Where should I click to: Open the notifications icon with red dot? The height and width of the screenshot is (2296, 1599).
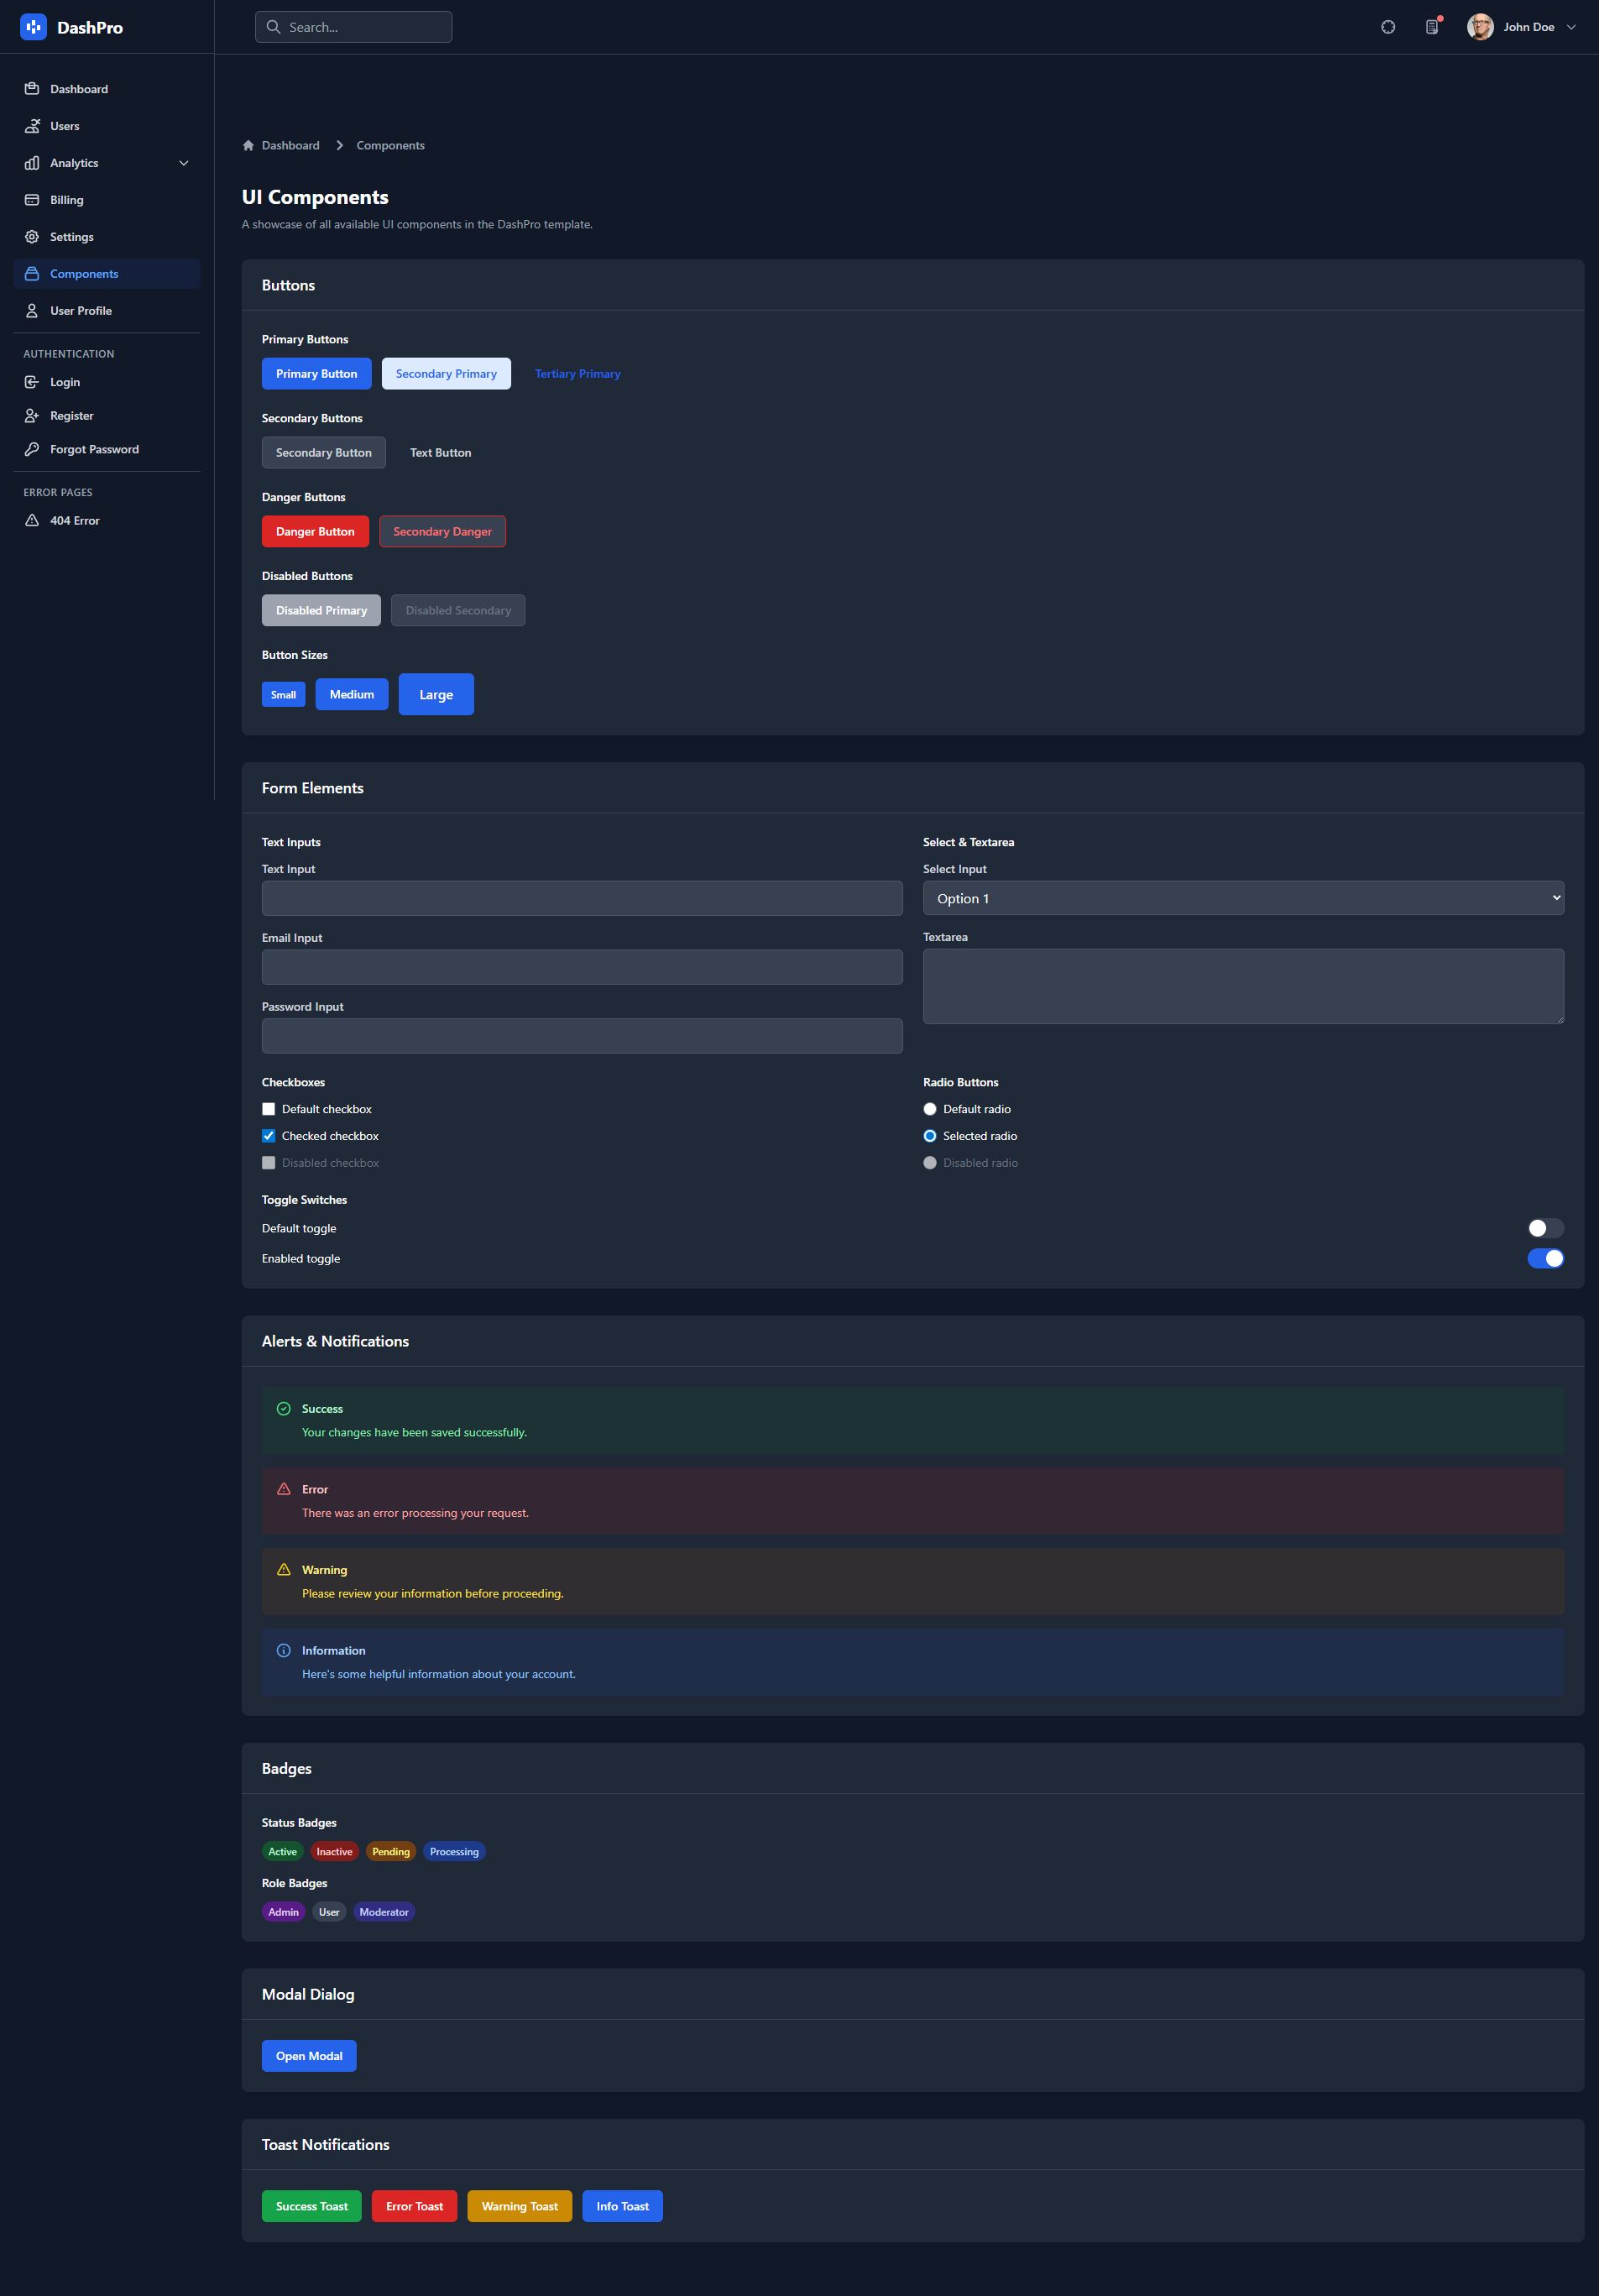point(1432,27)
